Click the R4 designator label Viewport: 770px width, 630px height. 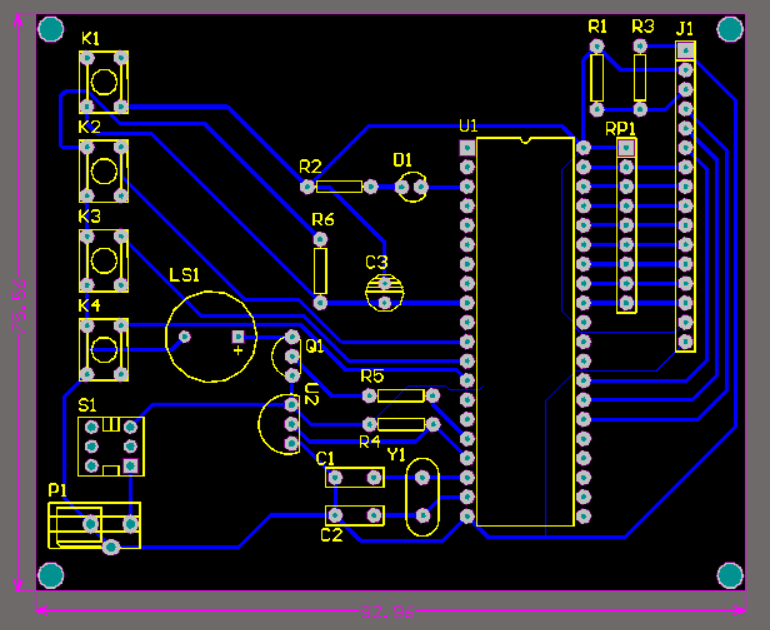click(370, 442)
